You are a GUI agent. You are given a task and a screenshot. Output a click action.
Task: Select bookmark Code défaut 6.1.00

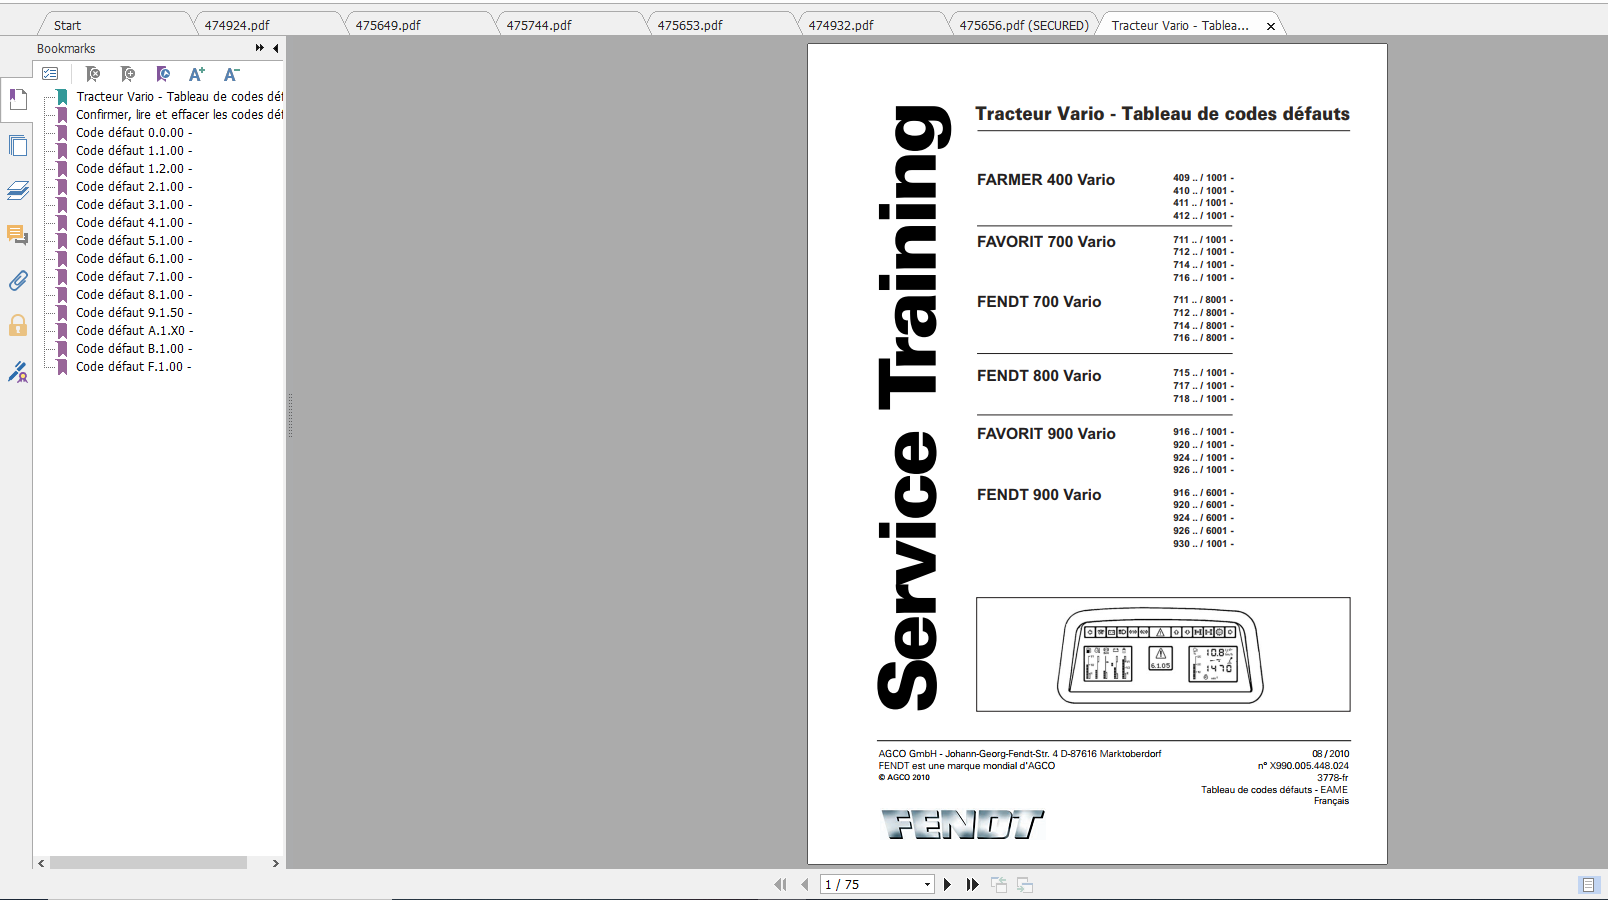click(x=134, y=259)
